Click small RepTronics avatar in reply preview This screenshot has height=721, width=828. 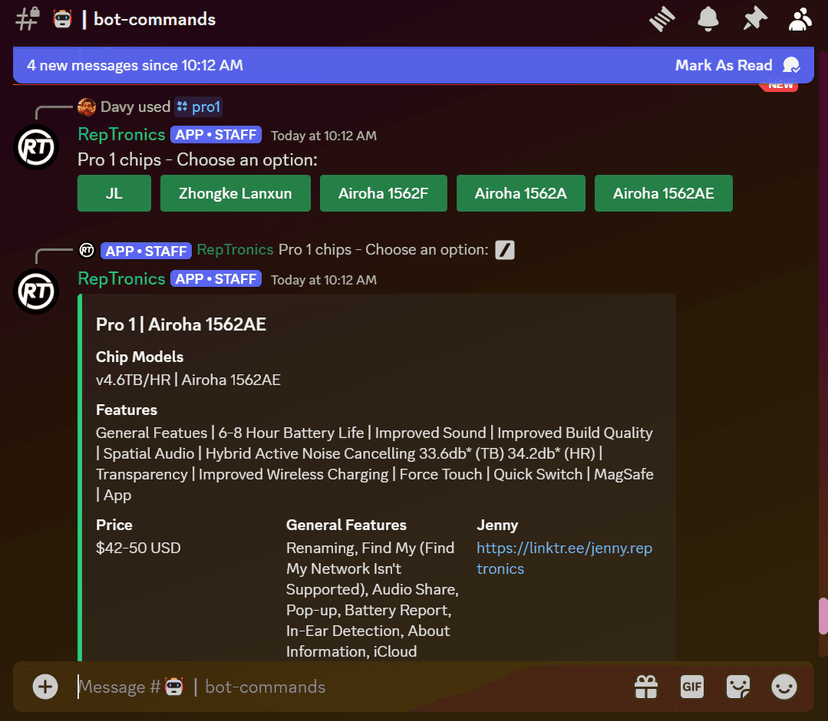[x=87, y=250]
